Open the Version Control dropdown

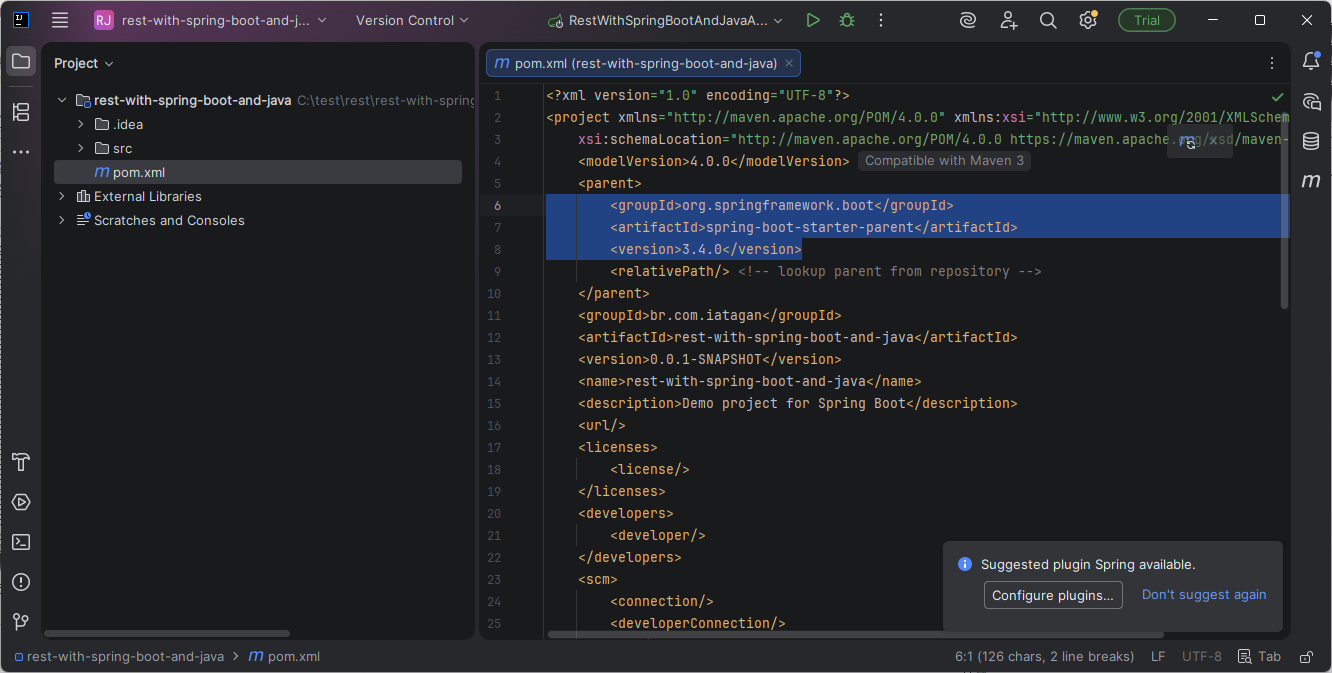coord(411,20)
